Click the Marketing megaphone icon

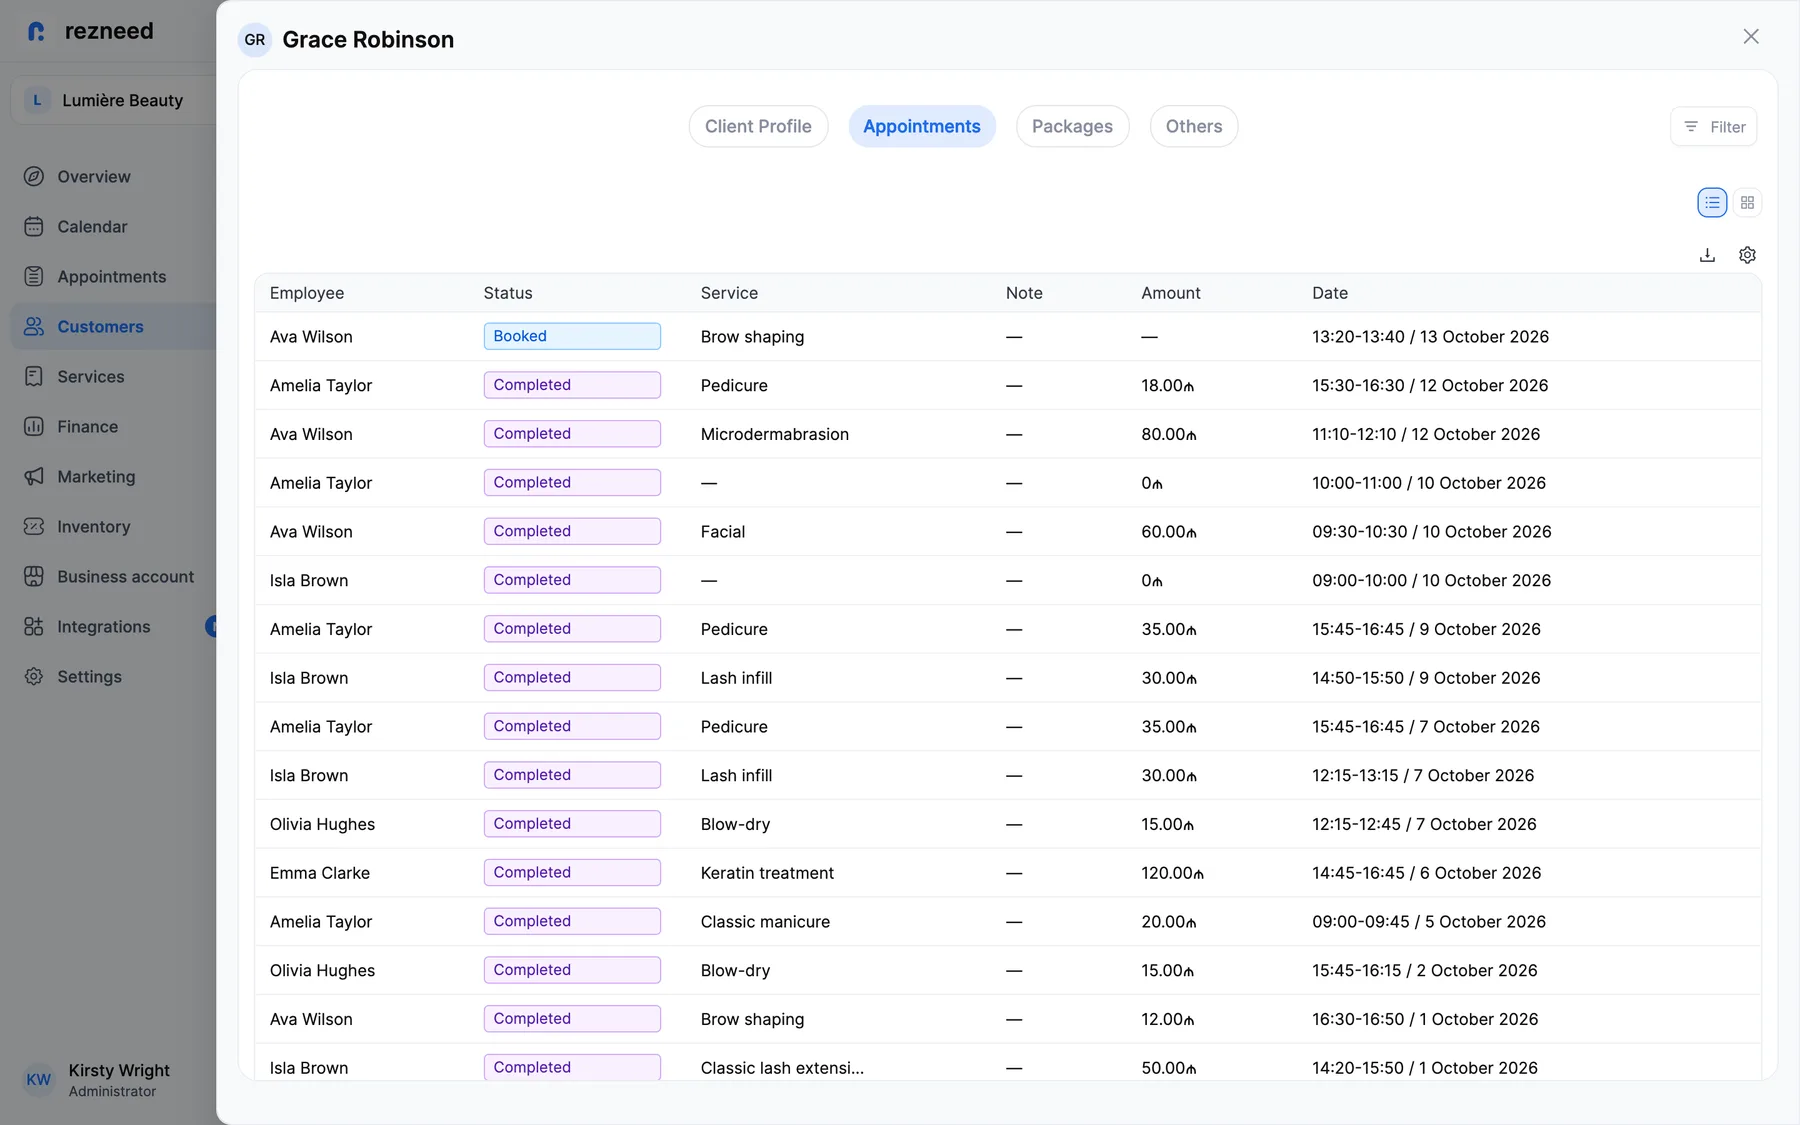click(x=34, y=477)
